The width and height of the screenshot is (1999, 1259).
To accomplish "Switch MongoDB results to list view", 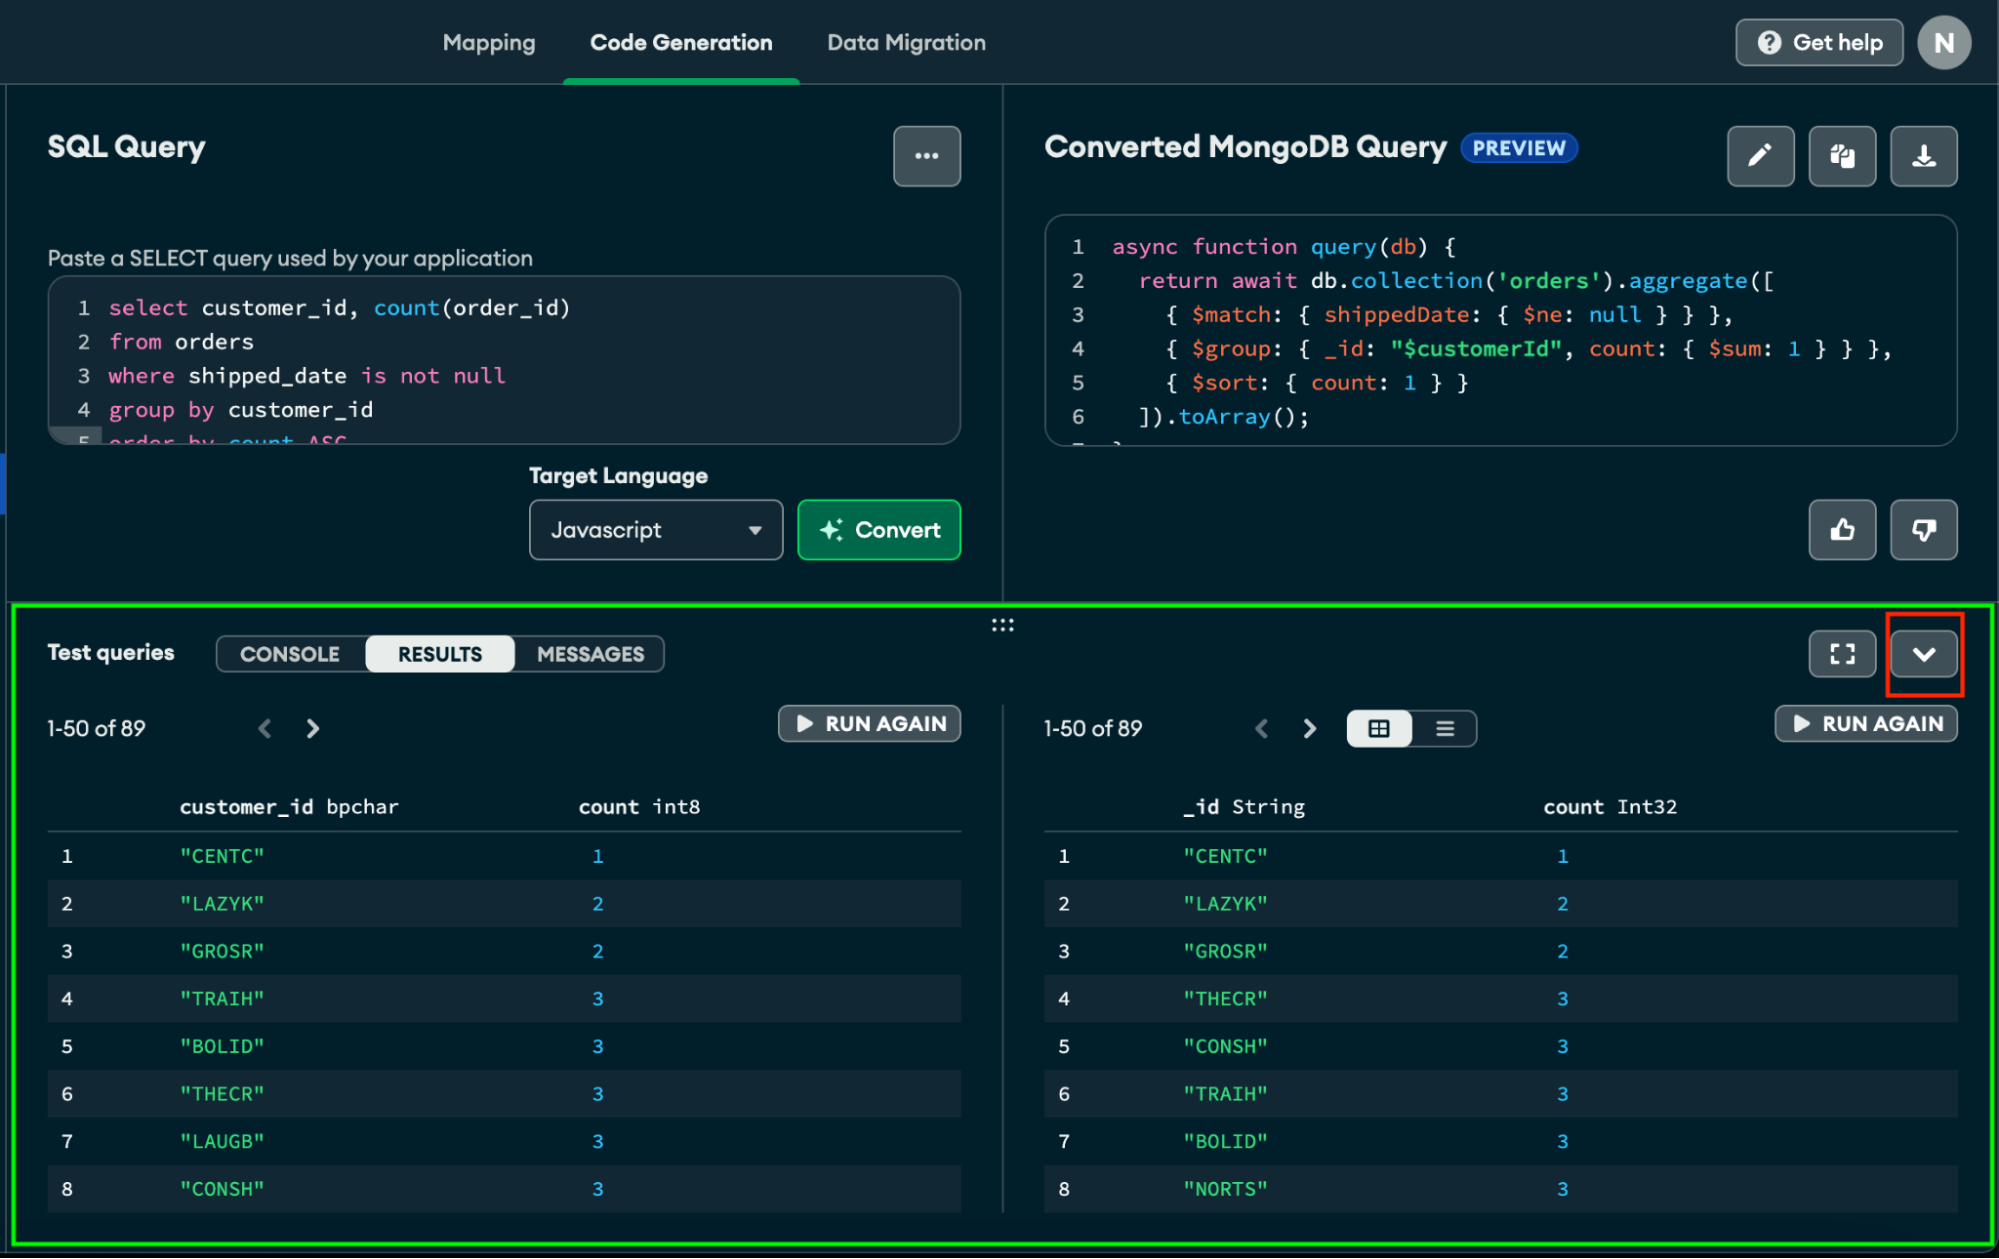I will (x=1444, y=728).
